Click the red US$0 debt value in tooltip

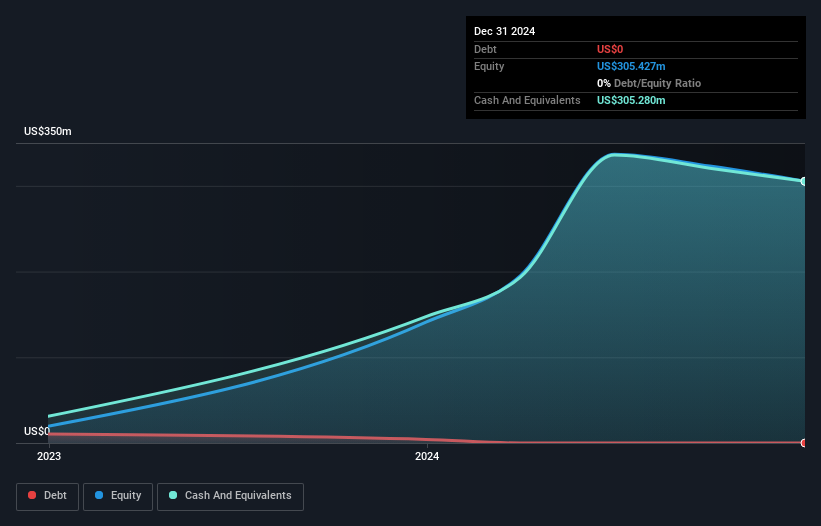tap(610, 49)
